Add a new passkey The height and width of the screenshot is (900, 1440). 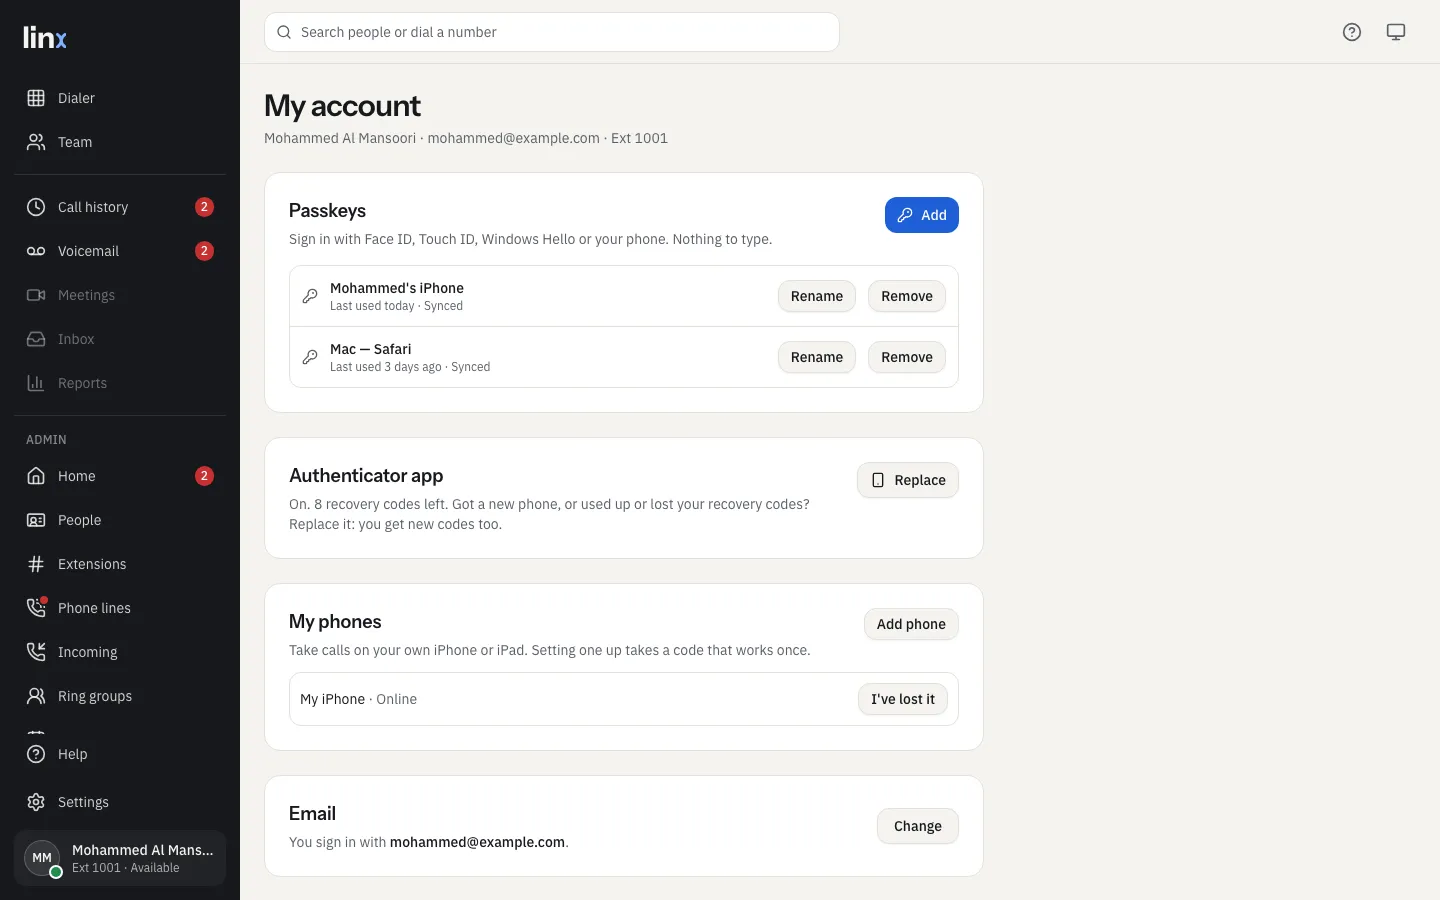point(922,215)
